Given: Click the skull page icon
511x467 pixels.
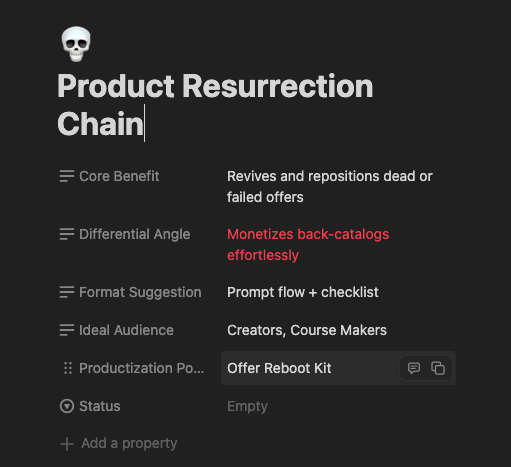Looking at the screenshot, I should pos(76,44).
